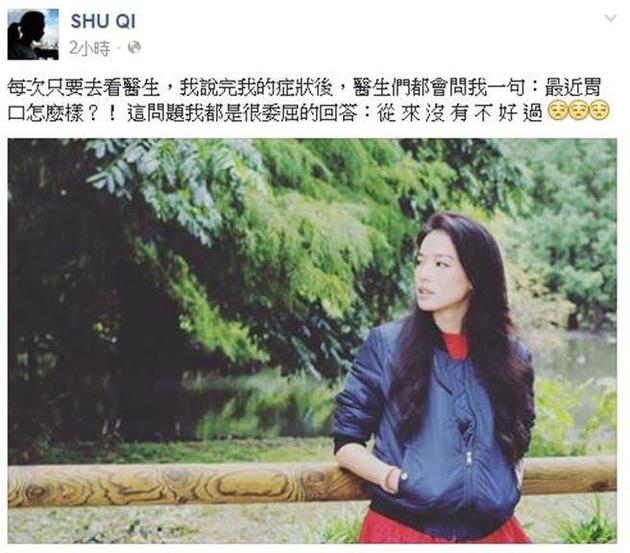Click the middle unamused face emoji
Screen dimensions: 630x553
pos(579,111)
